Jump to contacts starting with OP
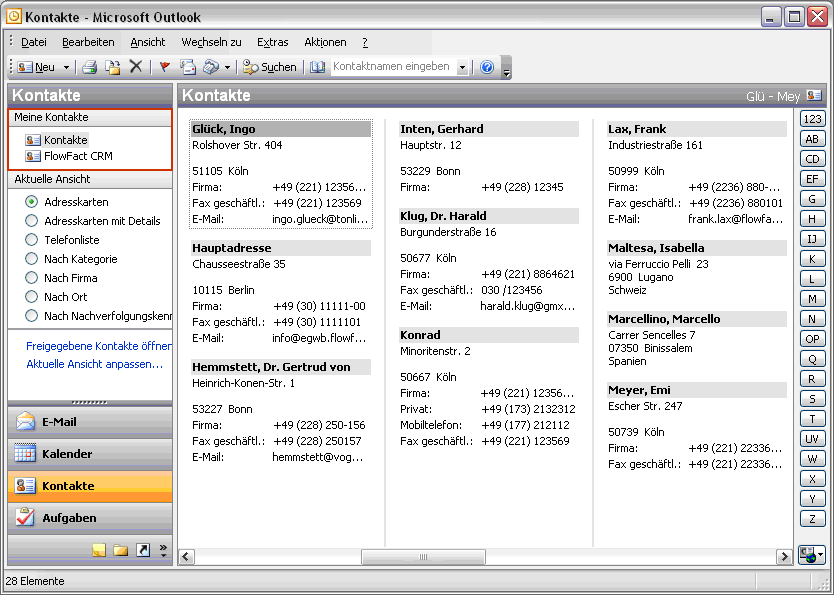 coord(812,339)
